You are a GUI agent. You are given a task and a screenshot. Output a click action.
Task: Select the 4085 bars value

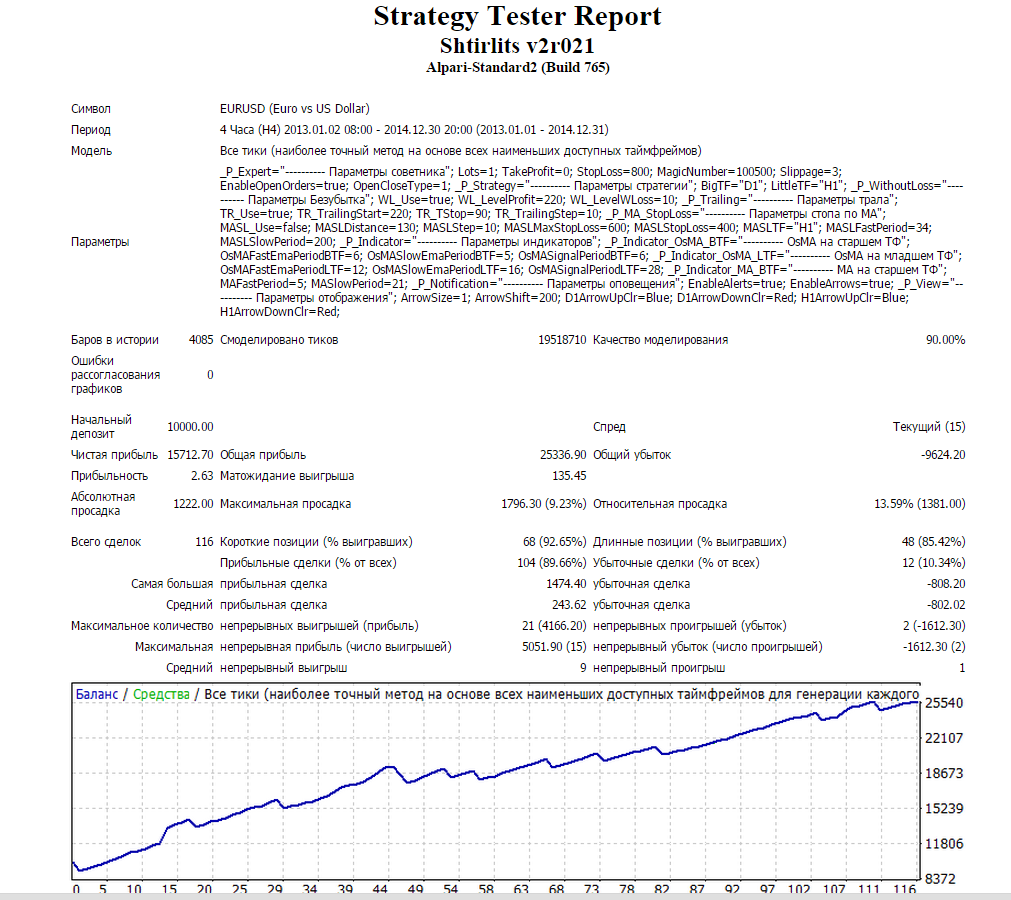click(x=201, y=340)
